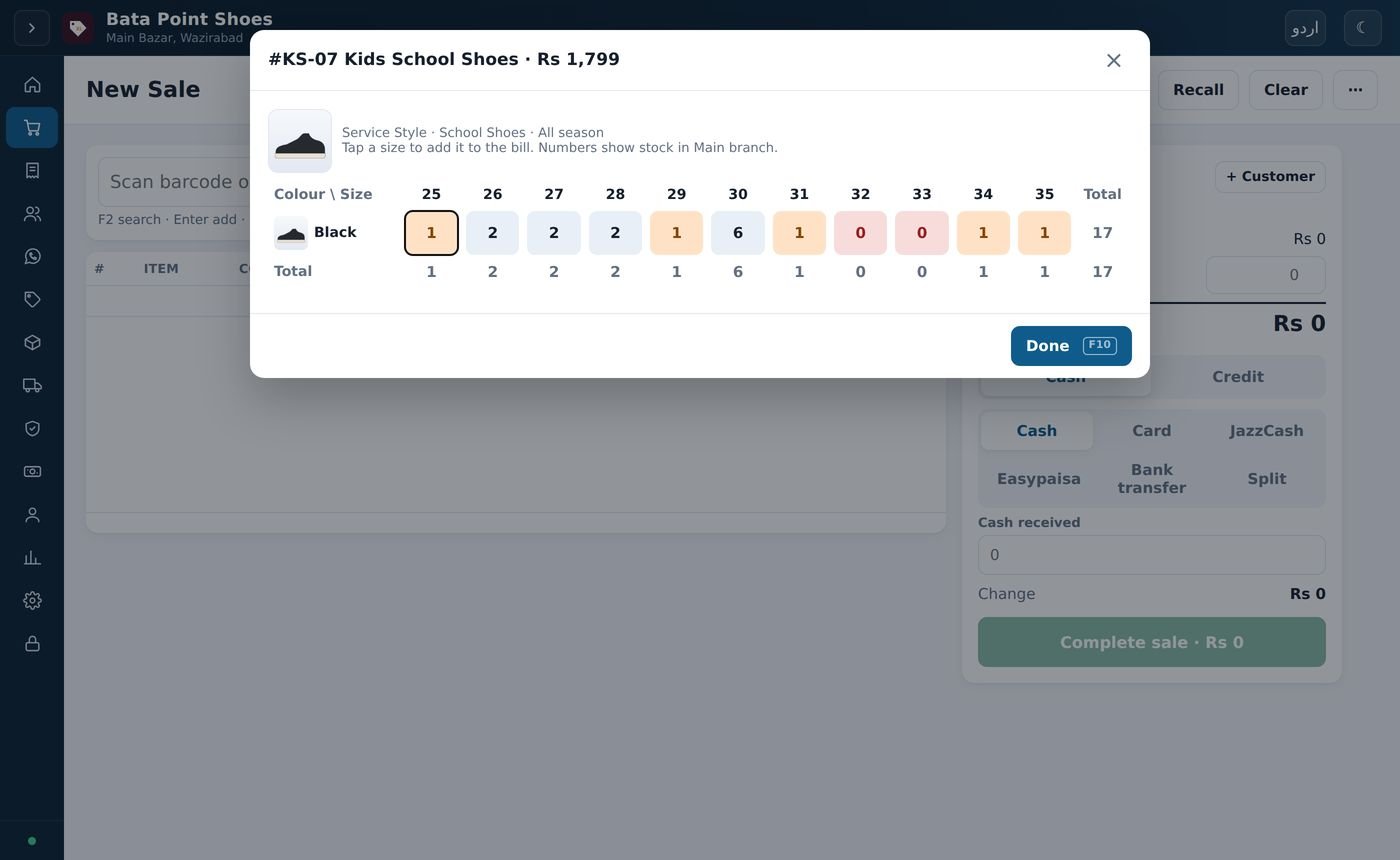This screenshot has width=1400, height=860.
Task: Select Easypaisa payment method
Action: pos(1038,479)
